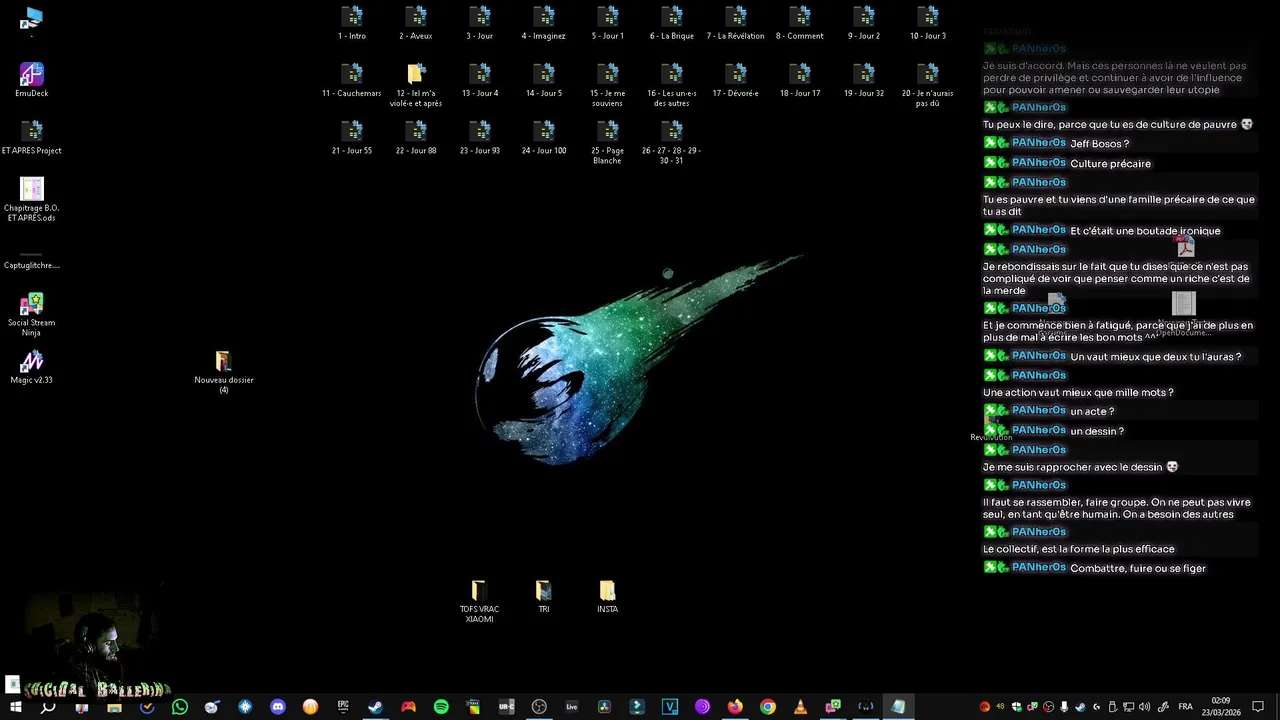Select the '24 - Jour 100' folder
This screenshot has height=720, width=1280.
pos(544,138)
